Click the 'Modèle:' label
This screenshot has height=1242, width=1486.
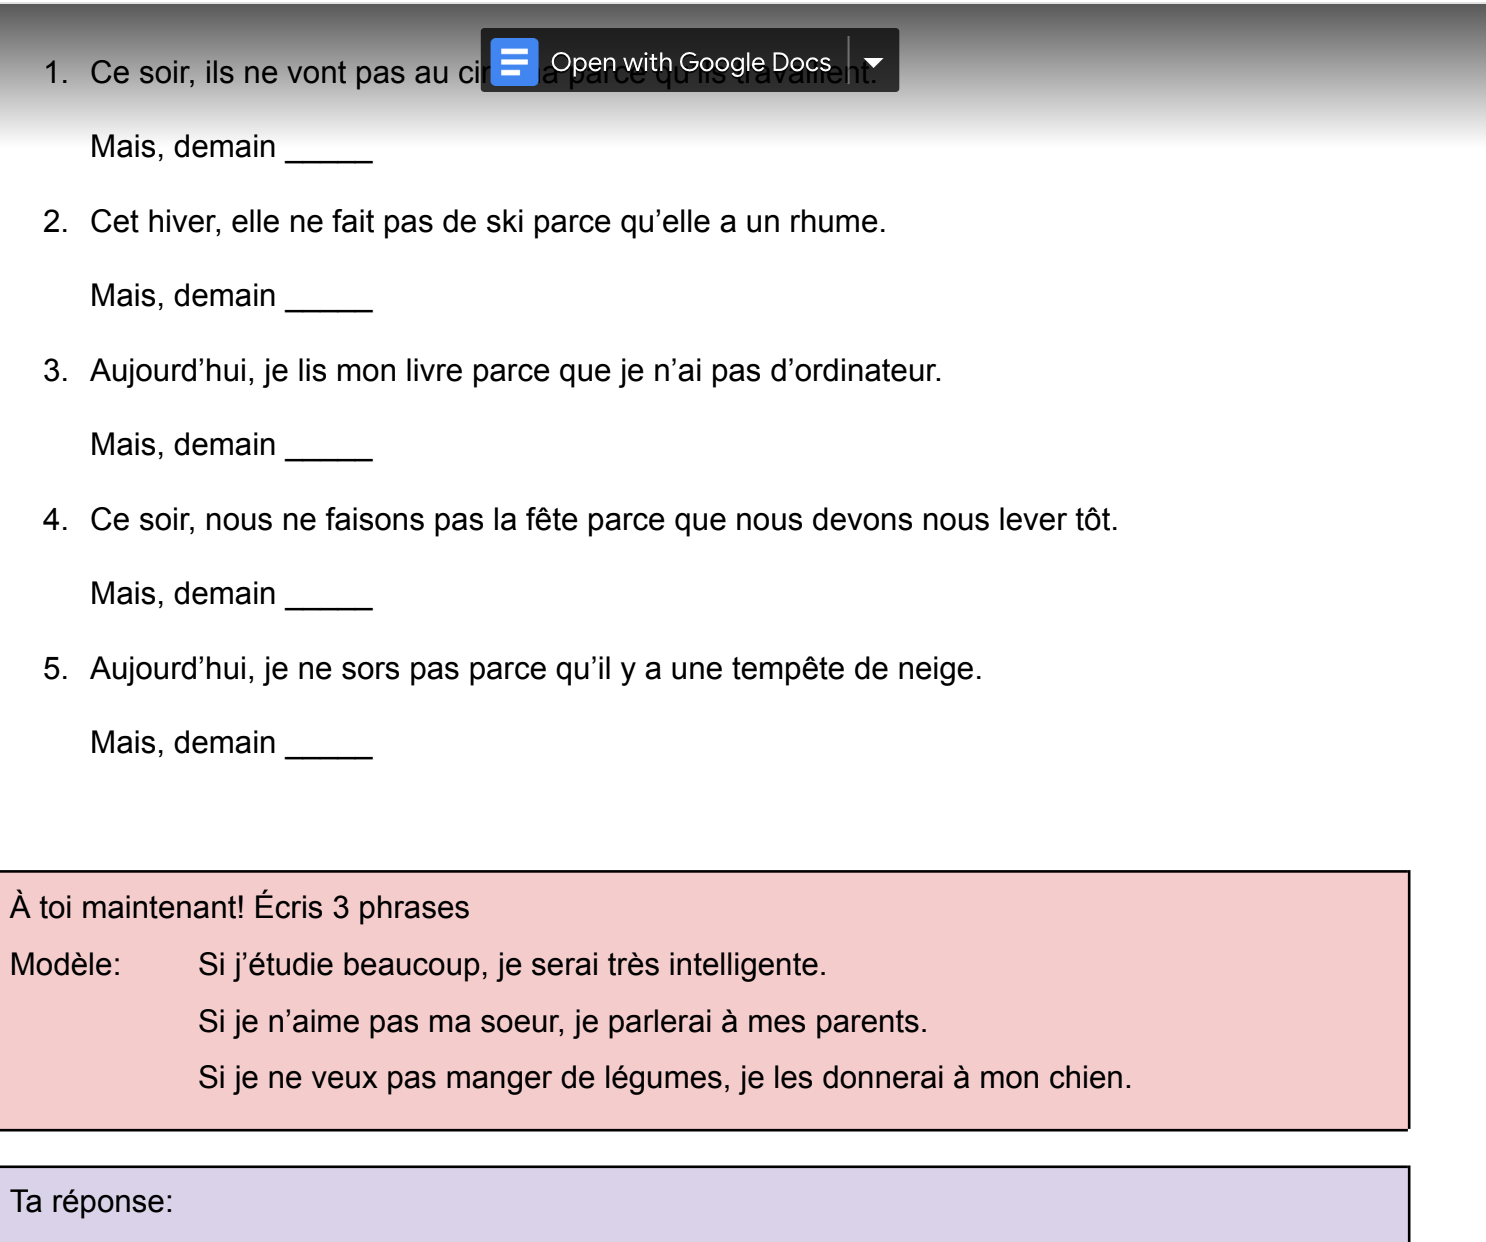point(65,964)
